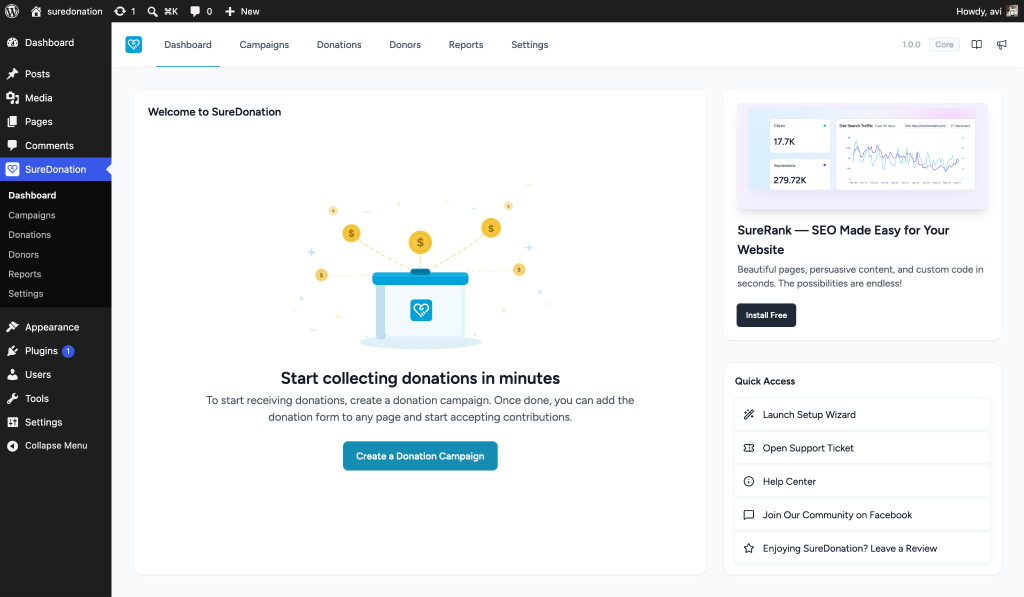Click the SureRank analytics preview image
Image resolution: width=1024 pixels, height=597 pixels.
point(862,156)
